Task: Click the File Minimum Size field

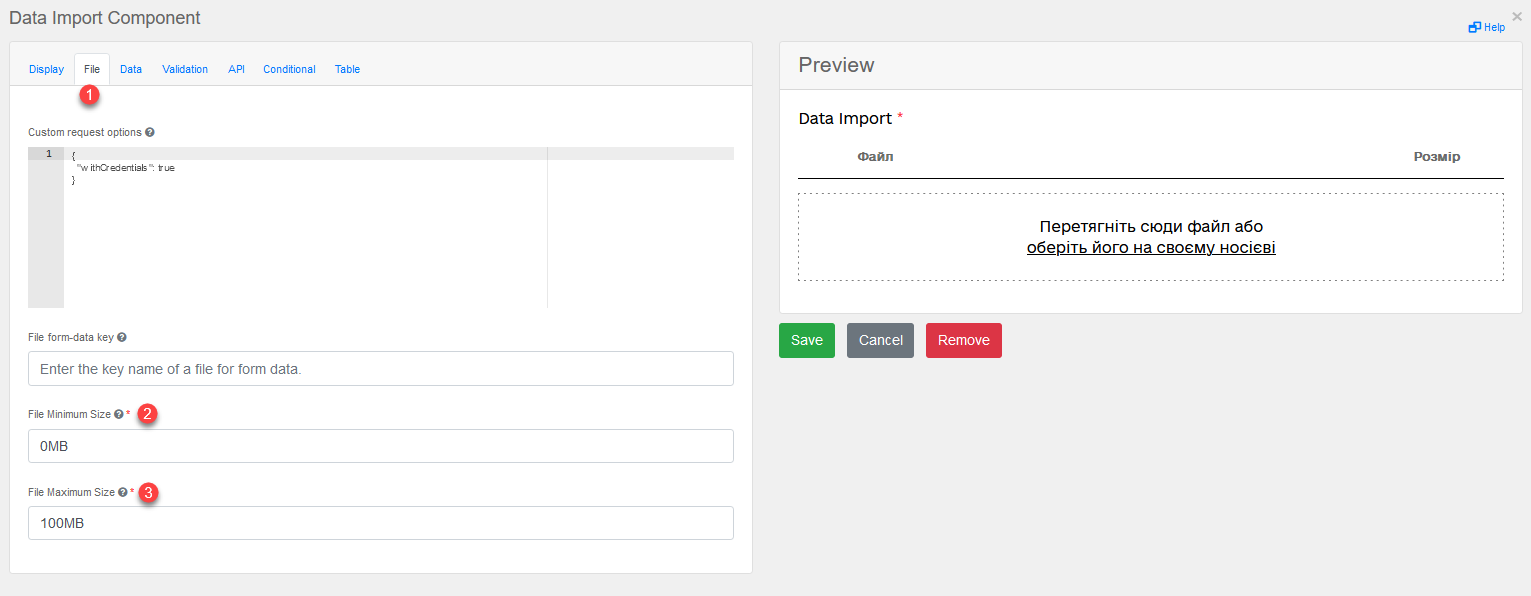Action: (381, 446)
